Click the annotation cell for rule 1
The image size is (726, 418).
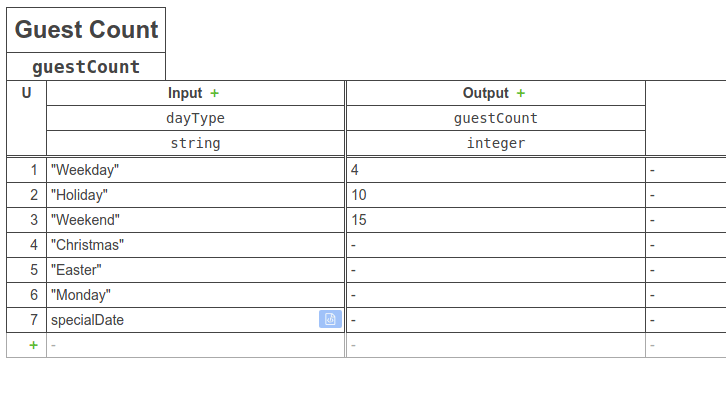(x=686, y=170)
